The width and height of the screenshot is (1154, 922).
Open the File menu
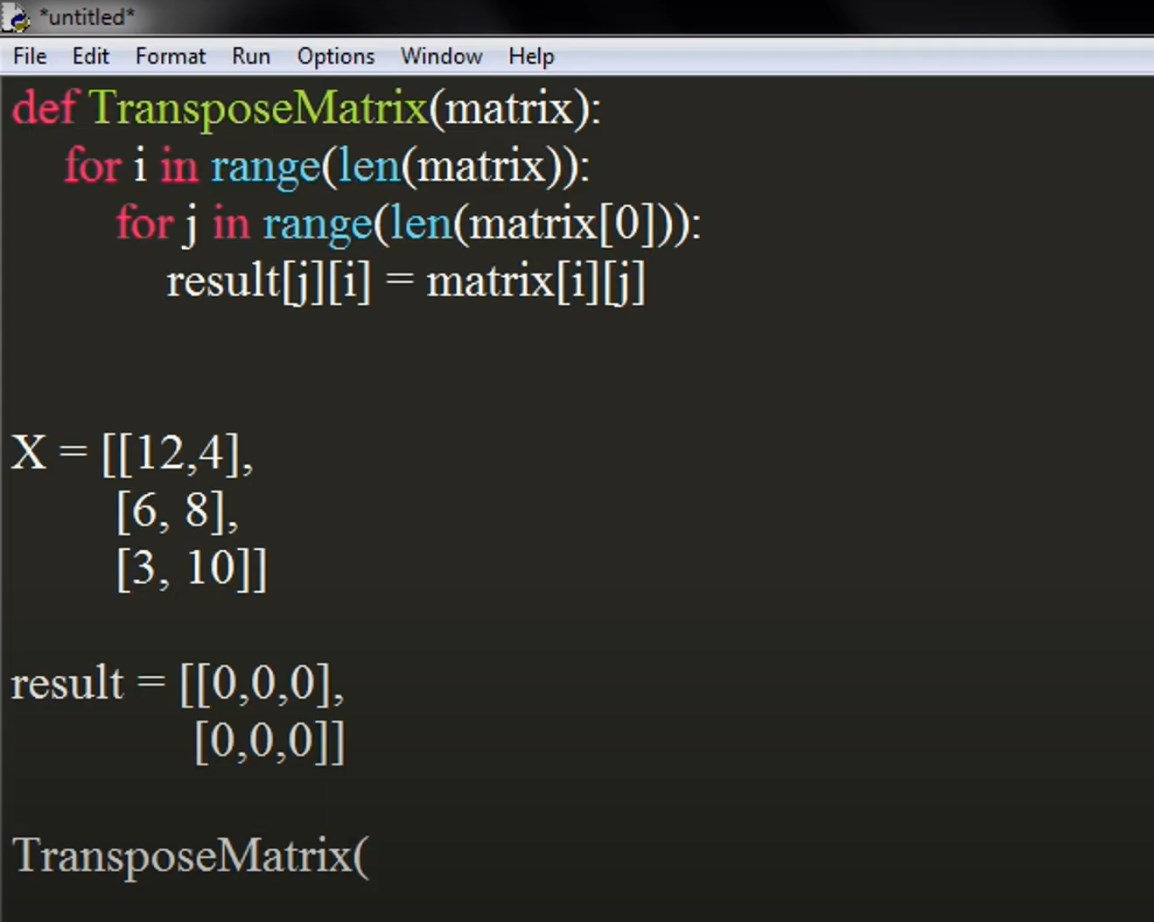point(28,56)
